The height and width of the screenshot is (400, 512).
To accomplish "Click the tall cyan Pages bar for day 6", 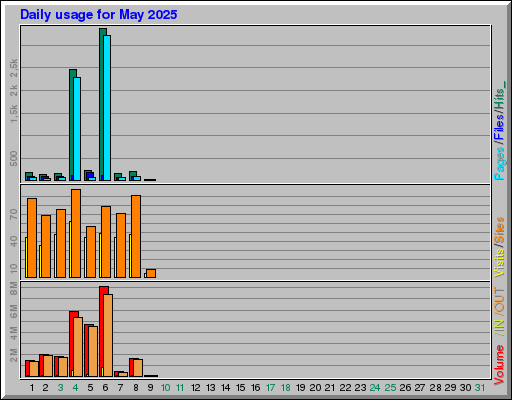I will coord(107,108).
